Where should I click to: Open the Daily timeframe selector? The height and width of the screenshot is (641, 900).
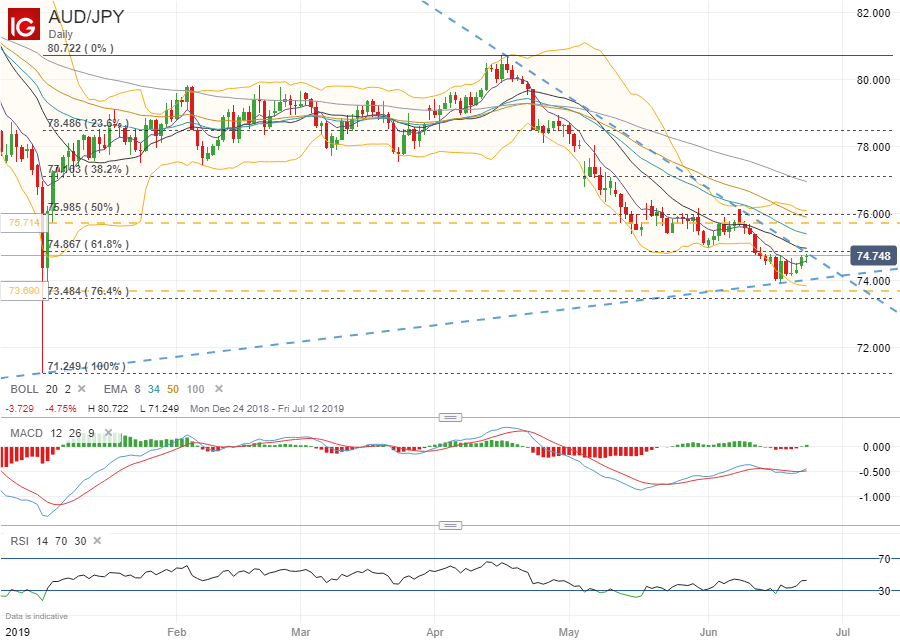coord(61,33)
